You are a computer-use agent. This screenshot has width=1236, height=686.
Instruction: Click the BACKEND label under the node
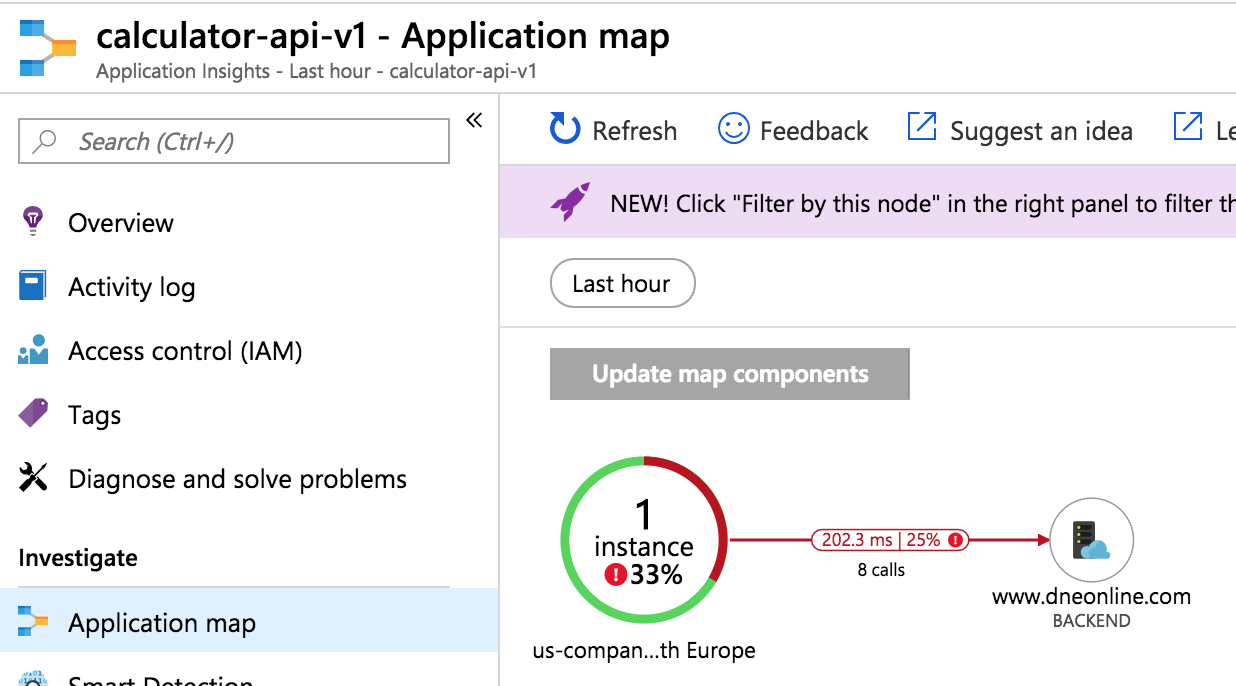(x=1091, y=621)
